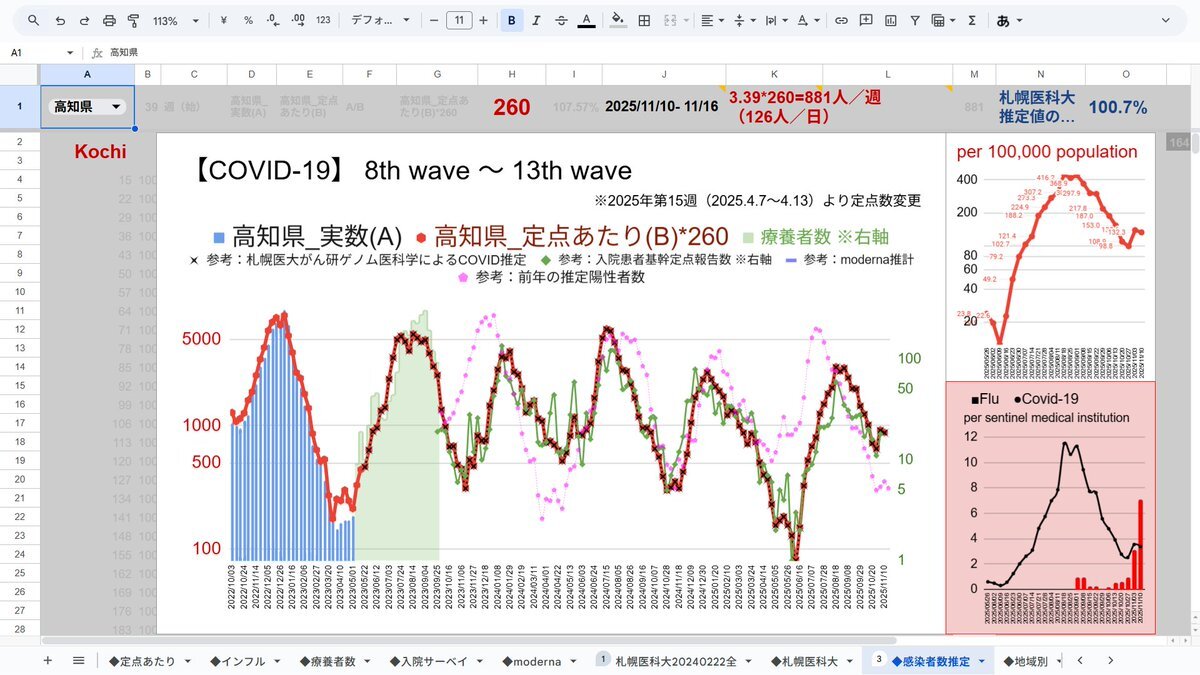Select the paint format roller tool
This screenshot has height=675, width=1200.
pyautogui.click(x=133, y=20)
